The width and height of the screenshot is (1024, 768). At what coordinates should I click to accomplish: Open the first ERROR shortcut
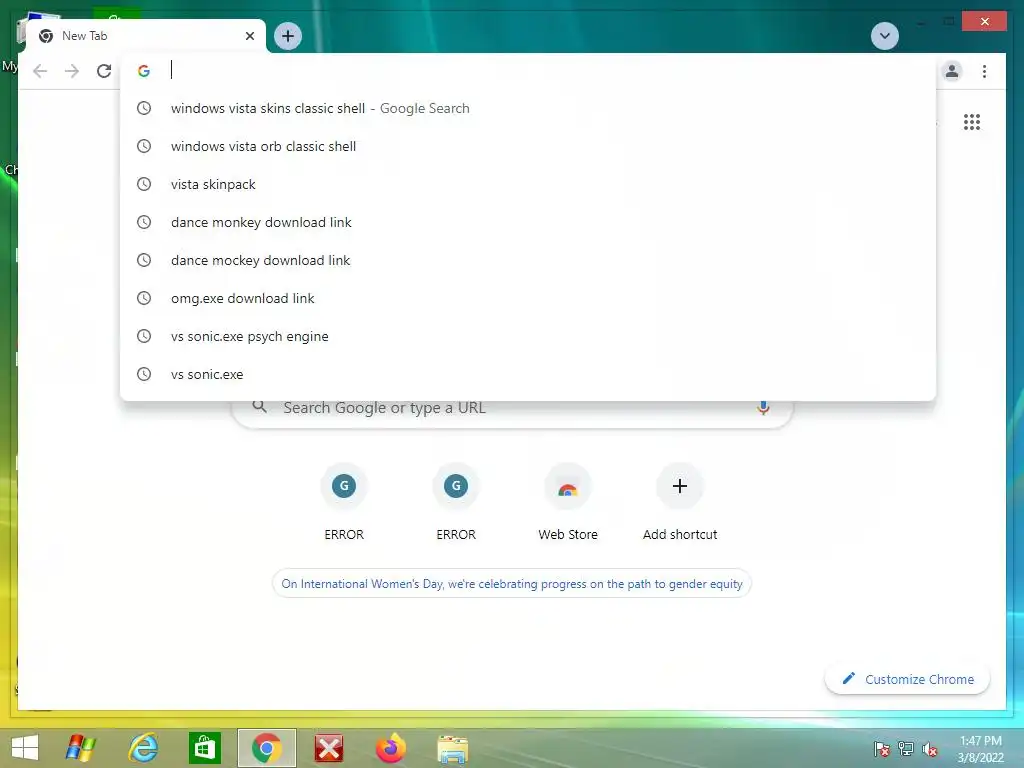pyautogui.click(x=344, y=500)
